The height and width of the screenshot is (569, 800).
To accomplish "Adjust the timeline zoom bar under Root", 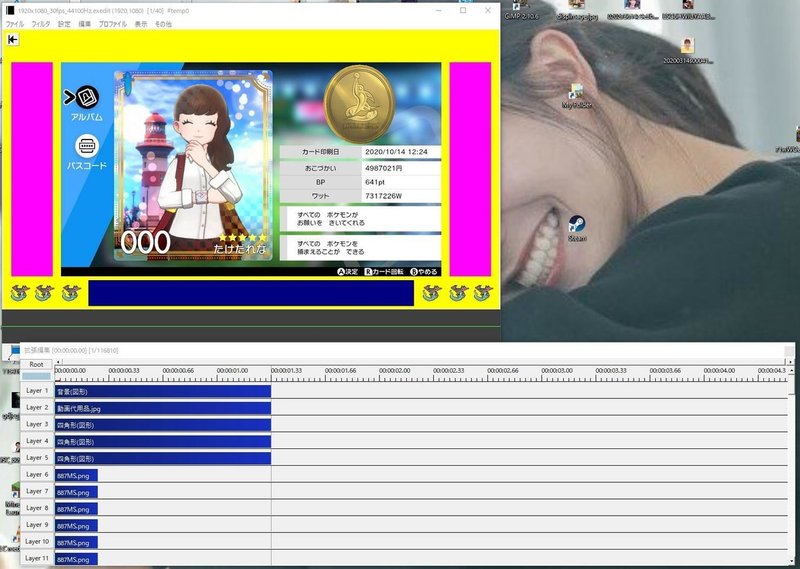I will pos(36,376).
